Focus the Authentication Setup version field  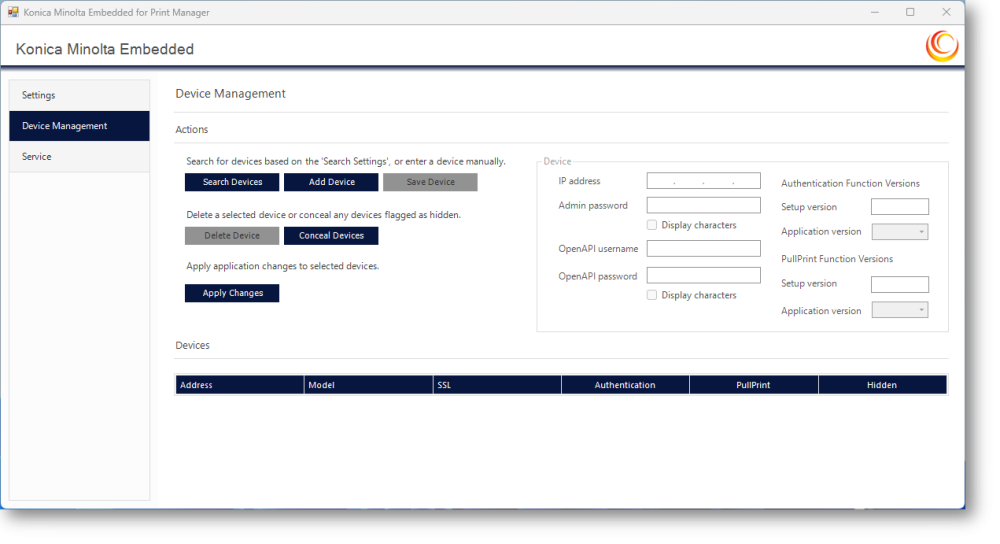pyautogui.click(x=900, y=207)
